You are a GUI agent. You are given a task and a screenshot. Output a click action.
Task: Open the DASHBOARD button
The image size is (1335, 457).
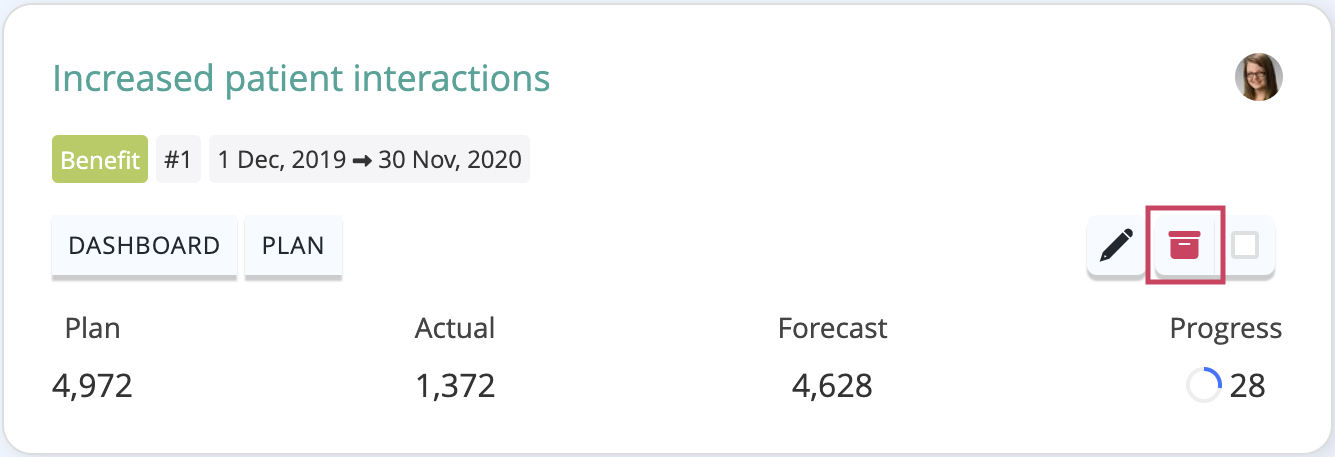(144, 246)
